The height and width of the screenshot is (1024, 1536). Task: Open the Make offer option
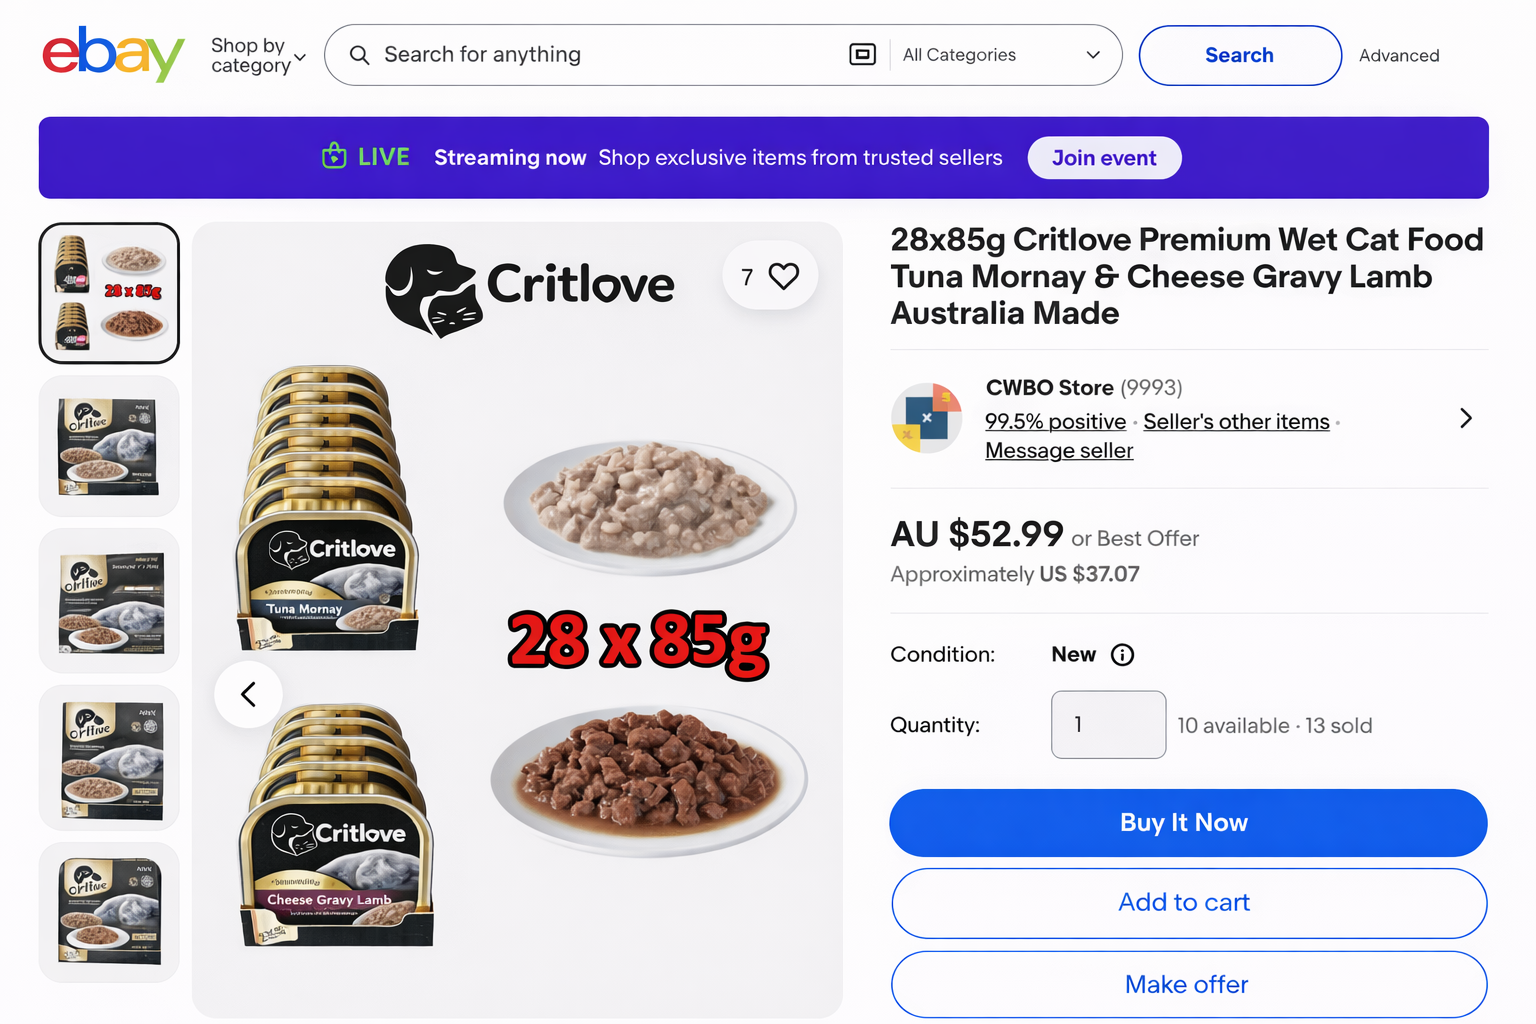tap(1186, 984)
